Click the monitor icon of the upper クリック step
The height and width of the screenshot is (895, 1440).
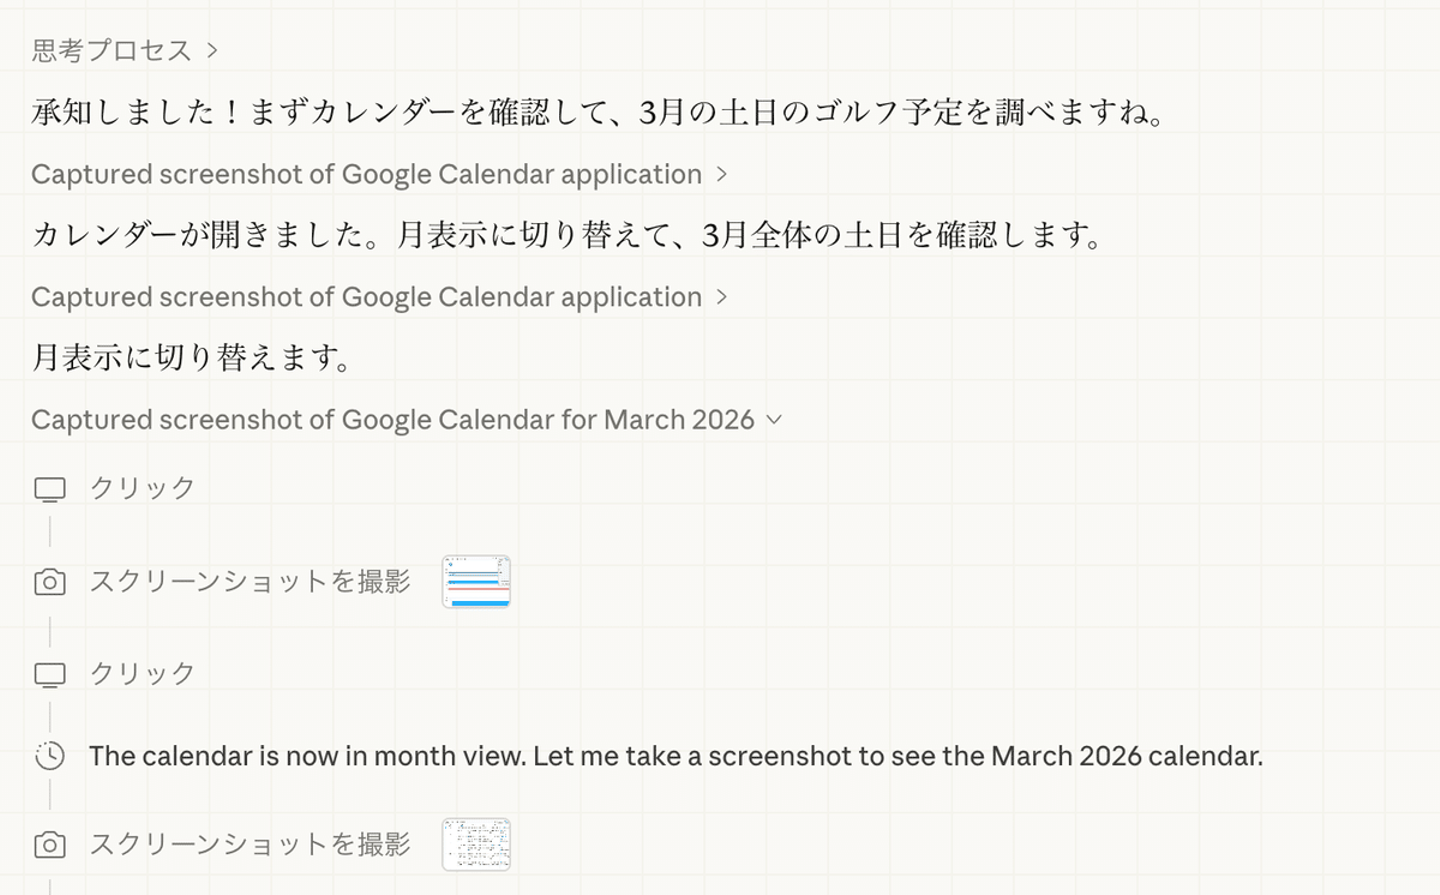click(x=50, y=489)
